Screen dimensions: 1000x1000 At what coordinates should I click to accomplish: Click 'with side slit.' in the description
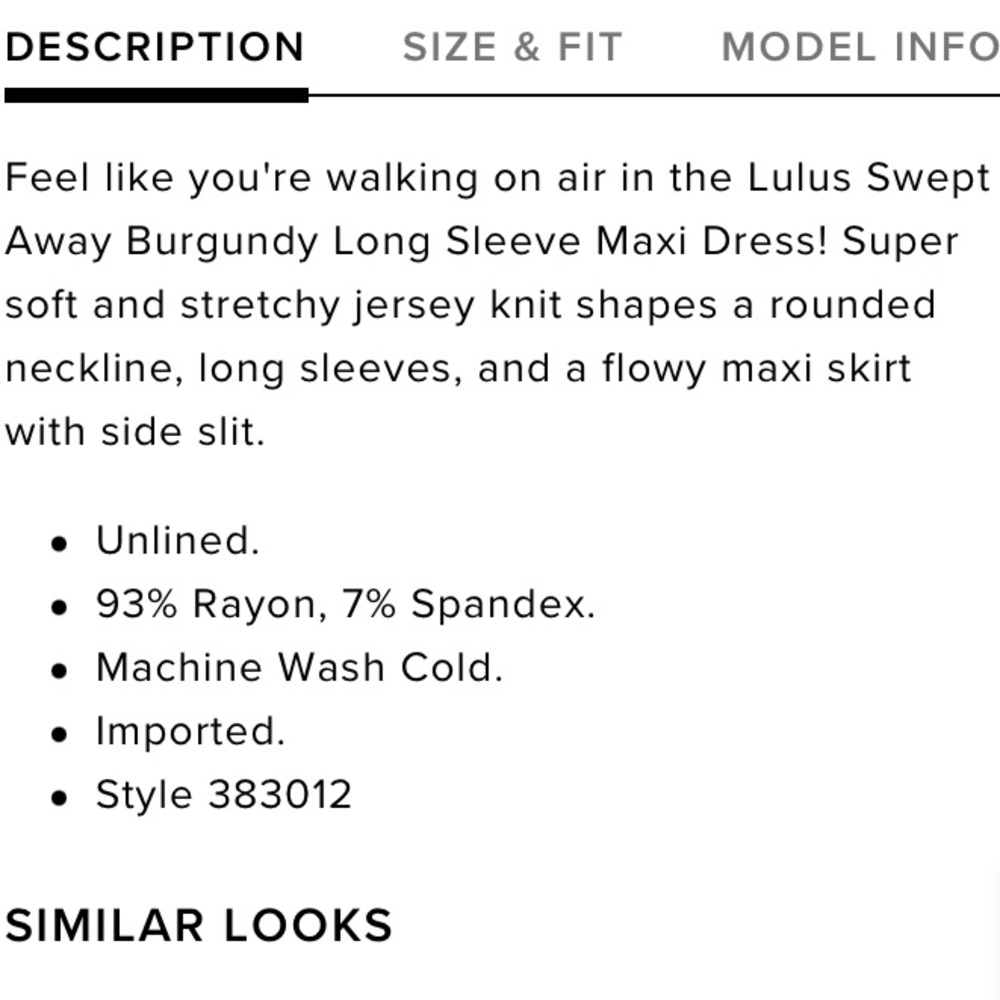[x=135, y=432]
